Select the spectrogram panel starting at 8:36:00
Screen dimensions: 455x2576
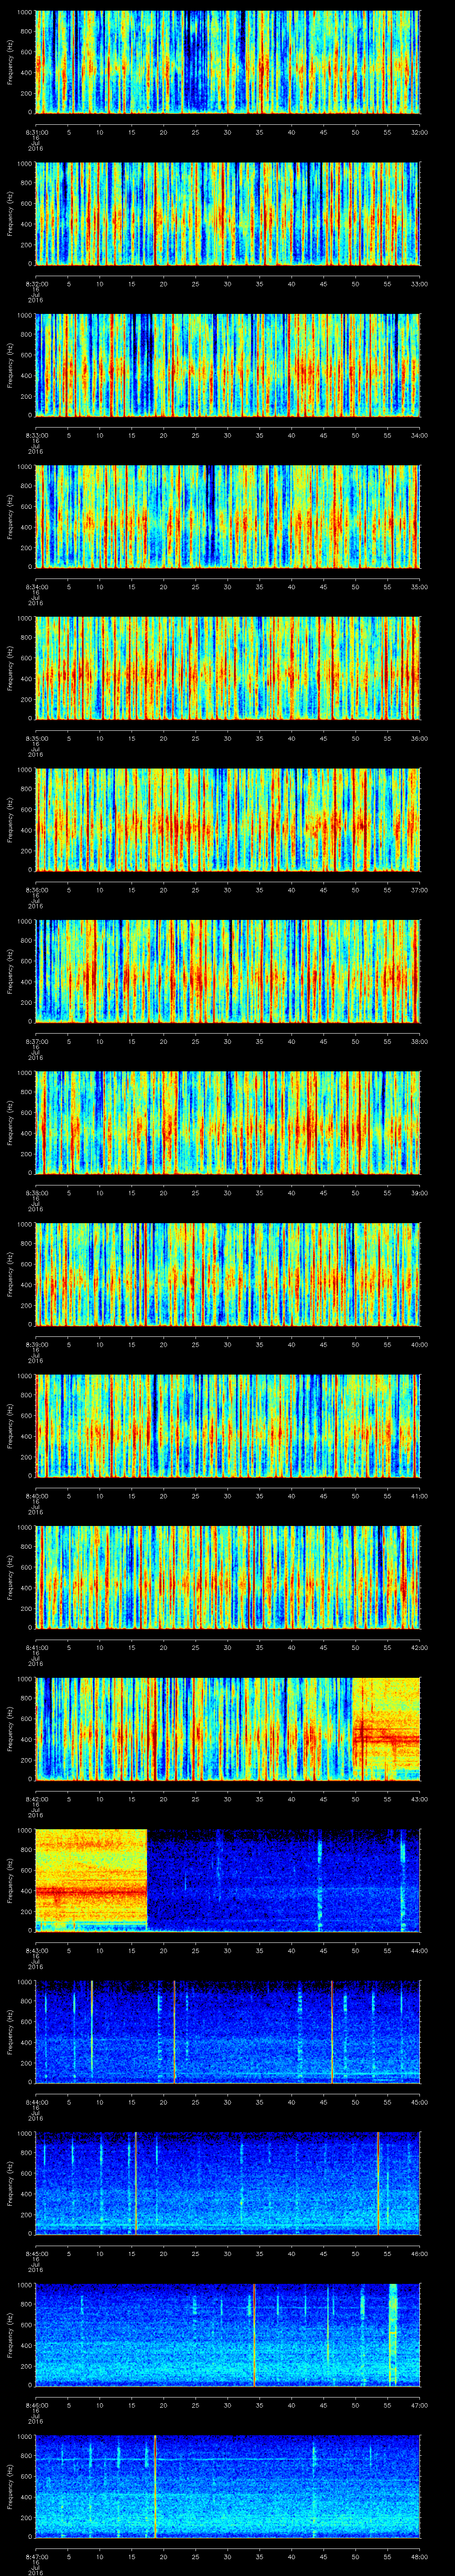click(x=228, y=819)
